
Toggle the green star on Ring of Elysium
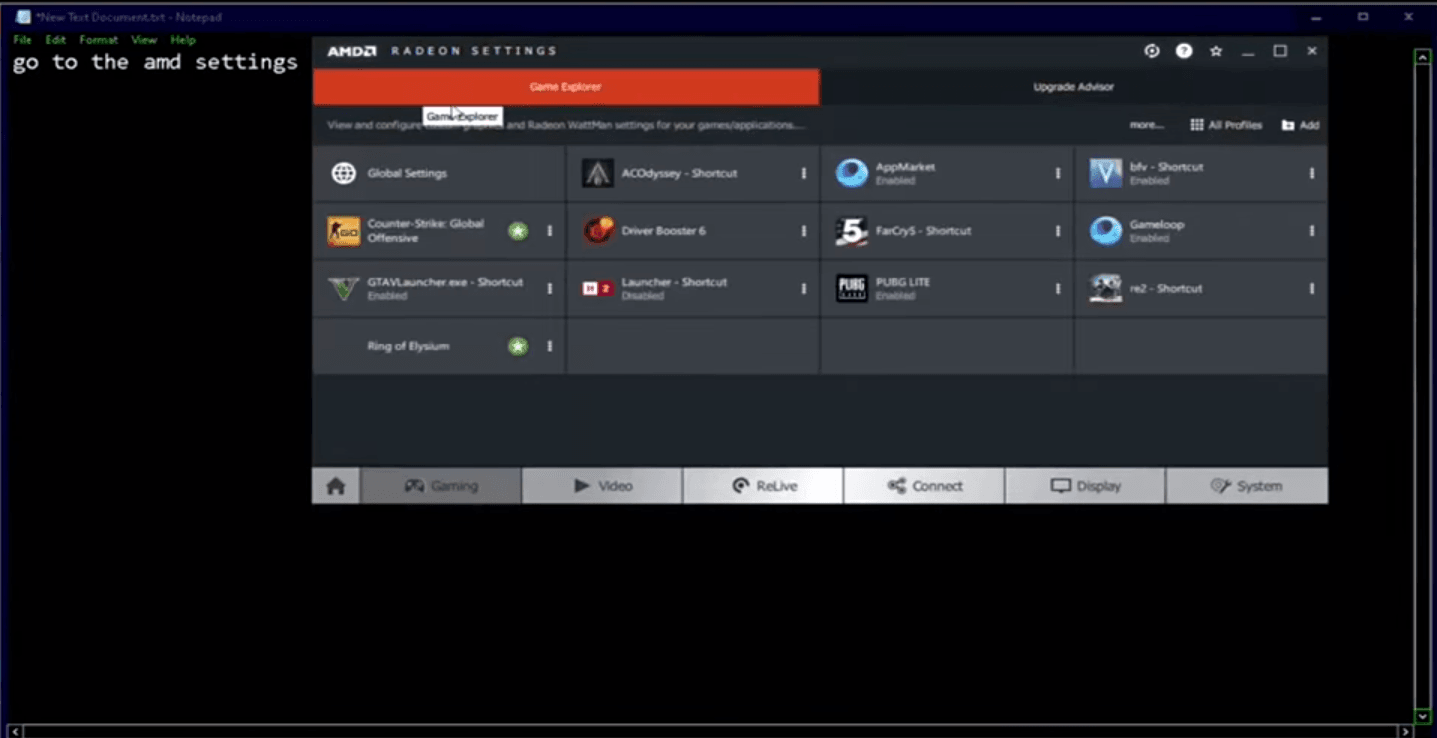518,346
